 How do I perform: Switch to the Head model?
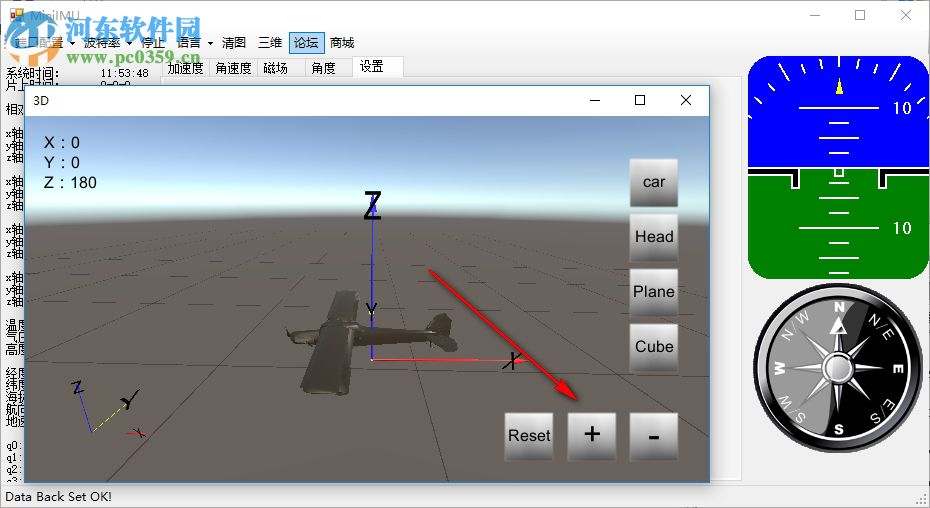pos(654,237)
